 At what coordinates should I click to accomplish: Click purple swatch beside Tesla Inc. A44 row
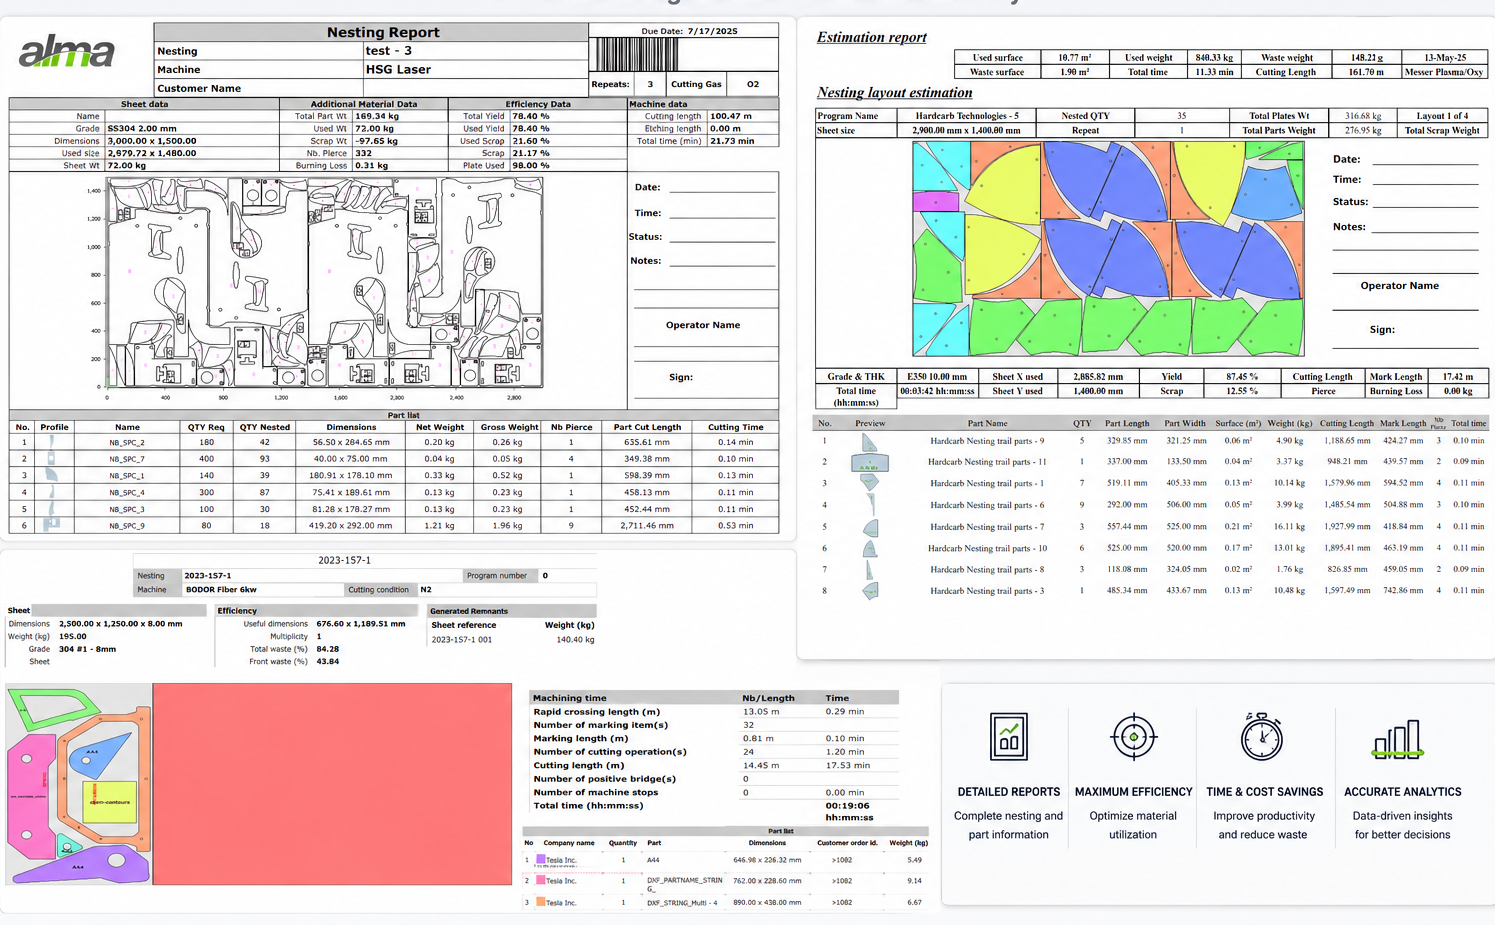click(x=541, y=859)
